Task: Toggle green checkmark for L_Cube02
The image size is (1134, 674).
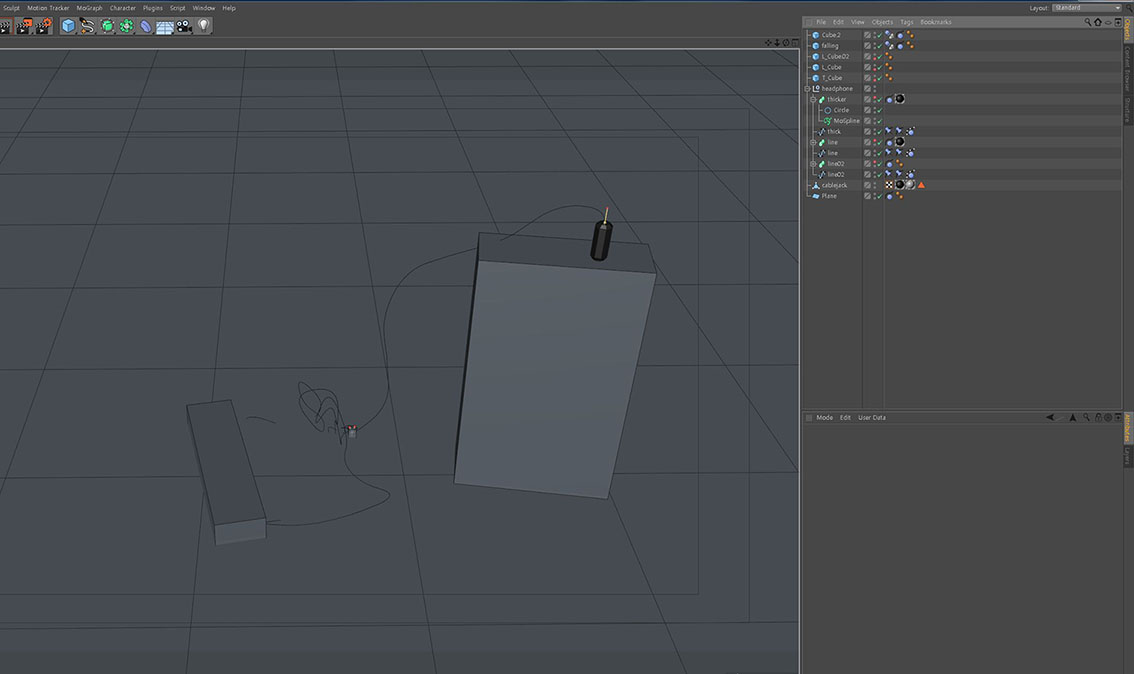Action: [879, 56]
